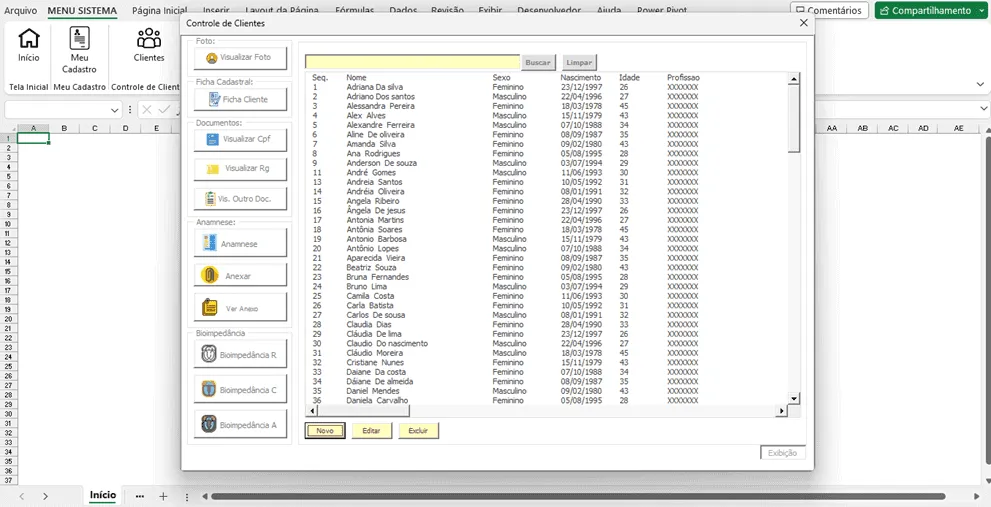Viewport: 991px width, 507px height.
Task: Open the Anamnese form button
Action: (x=240, y=243)
